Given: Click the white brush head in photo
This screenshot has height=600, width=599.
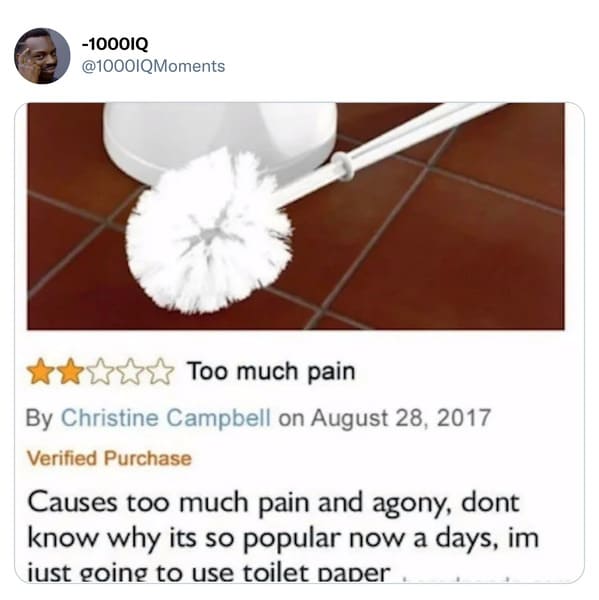Looking at the screenshot, I should point(209,232).
